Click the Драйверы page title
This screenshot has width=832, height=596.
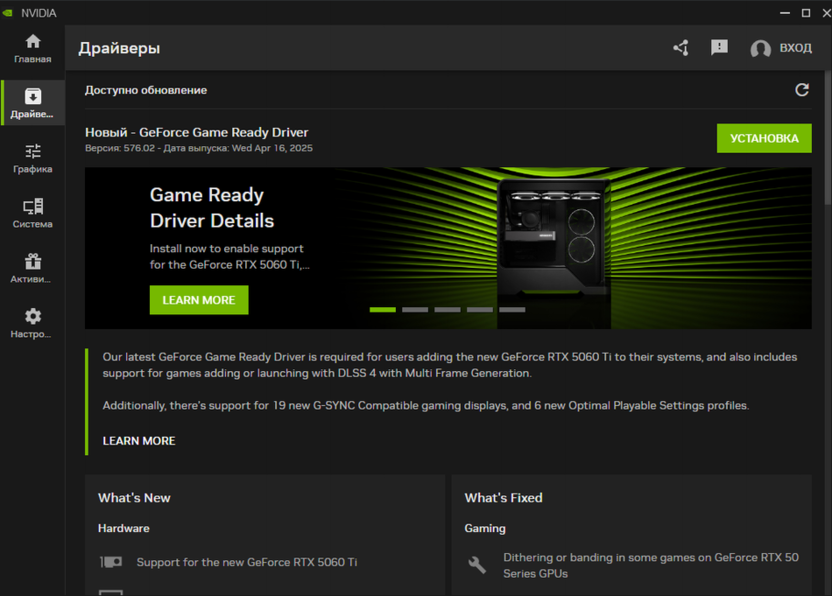119,48
